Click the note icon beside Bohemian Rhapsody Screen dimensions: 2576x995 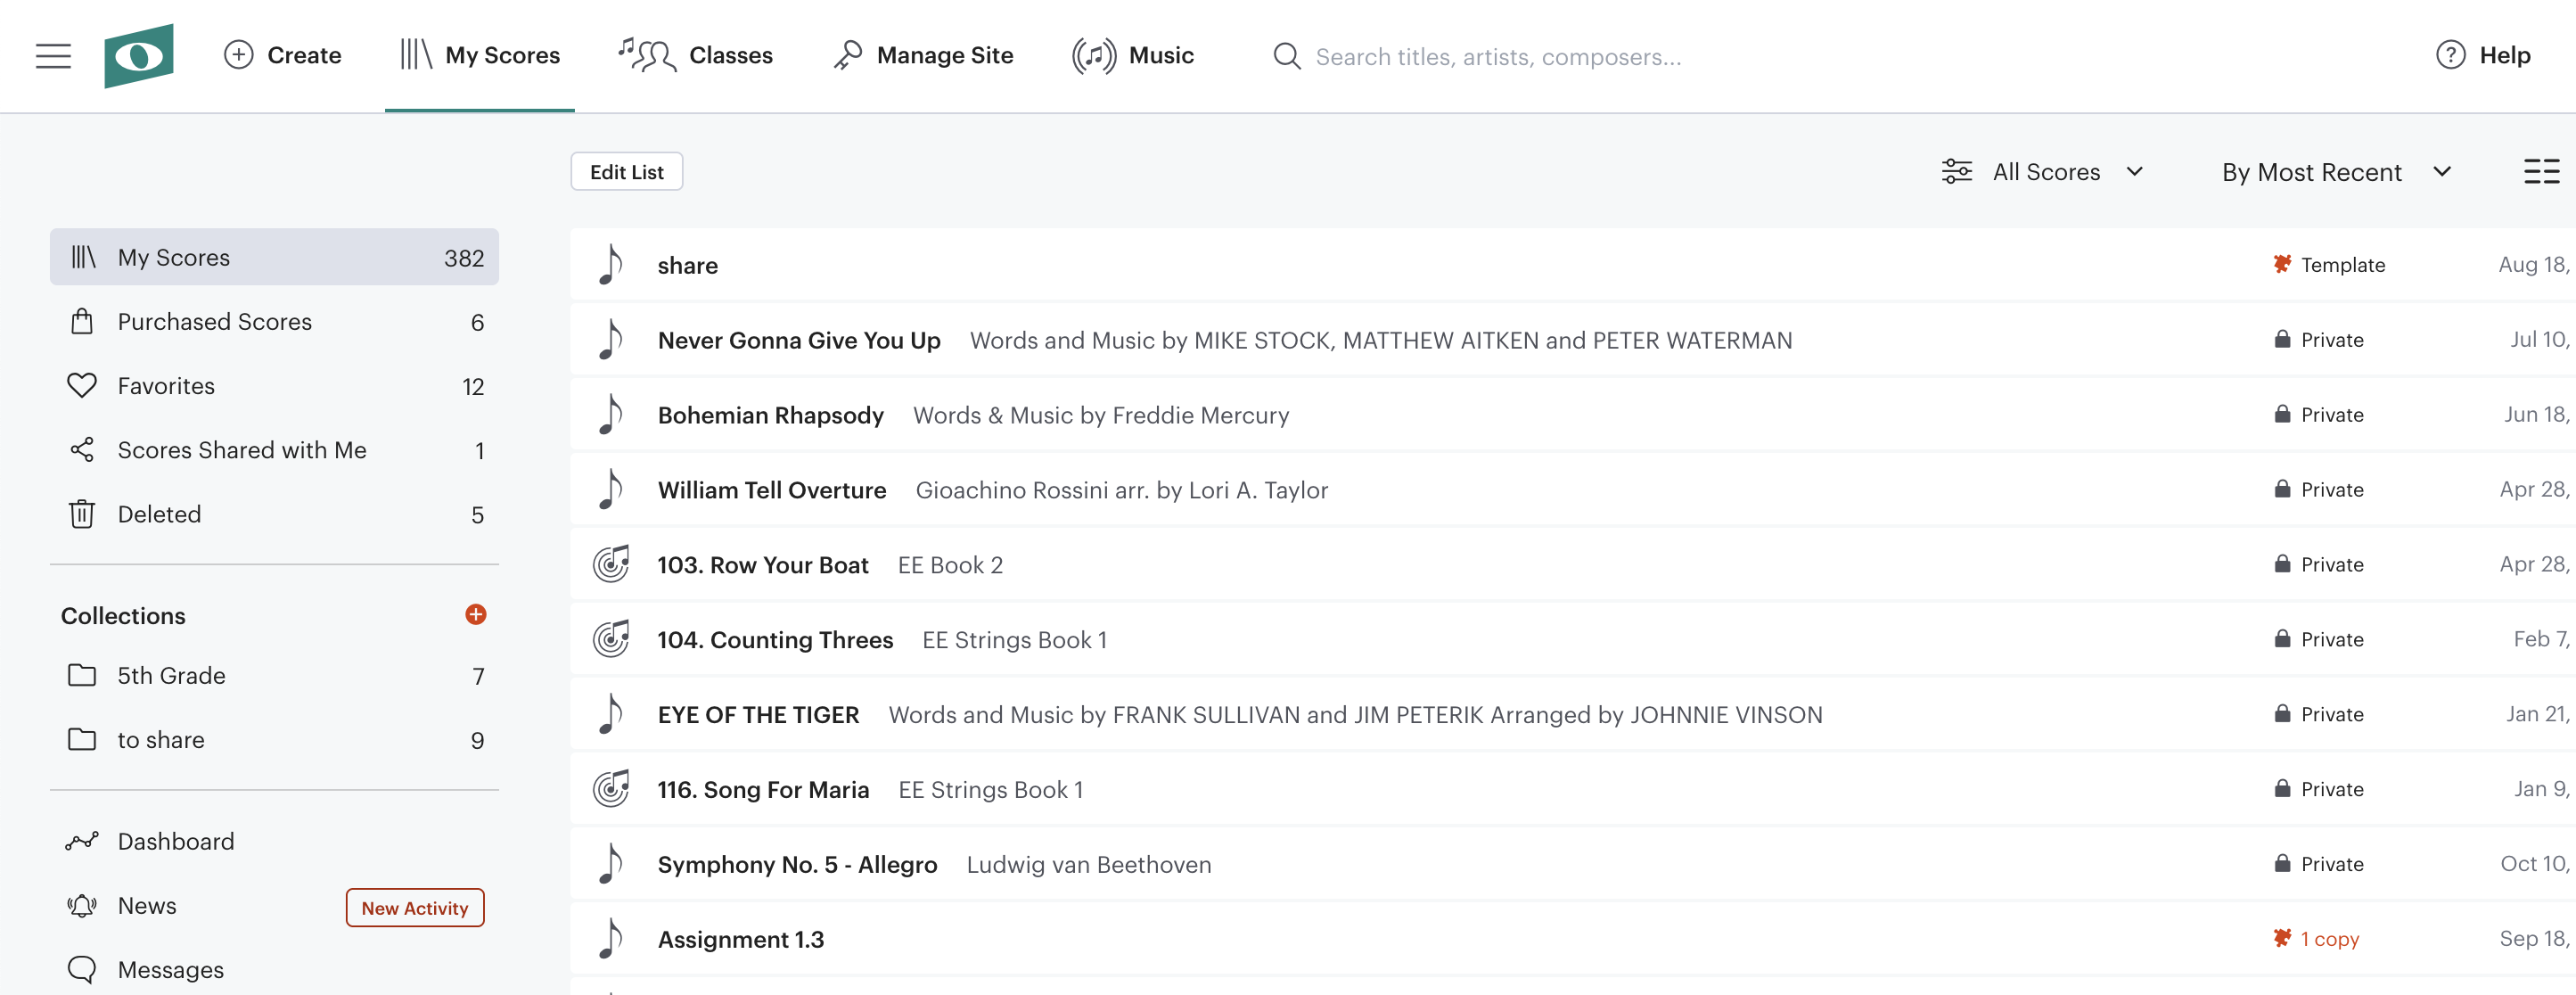click(x=610, y=414)
